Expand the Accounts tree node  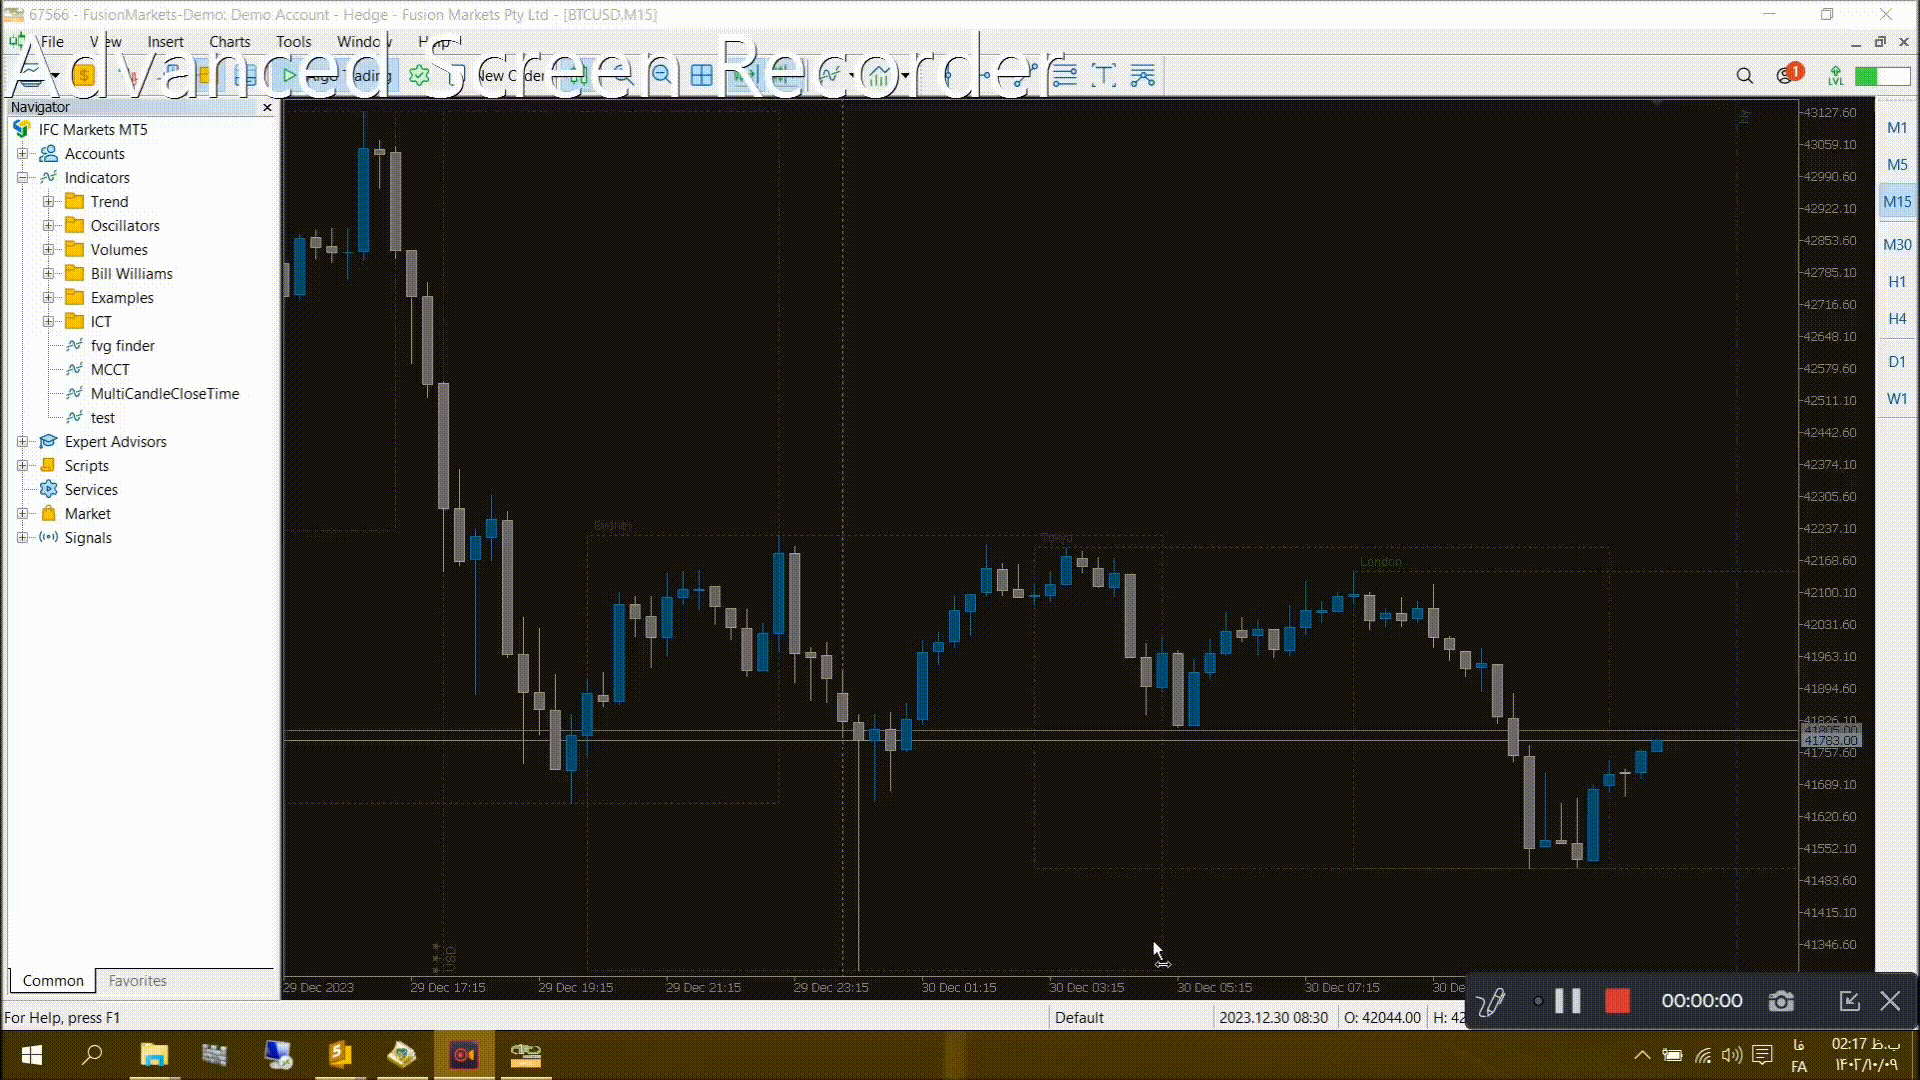22,154
